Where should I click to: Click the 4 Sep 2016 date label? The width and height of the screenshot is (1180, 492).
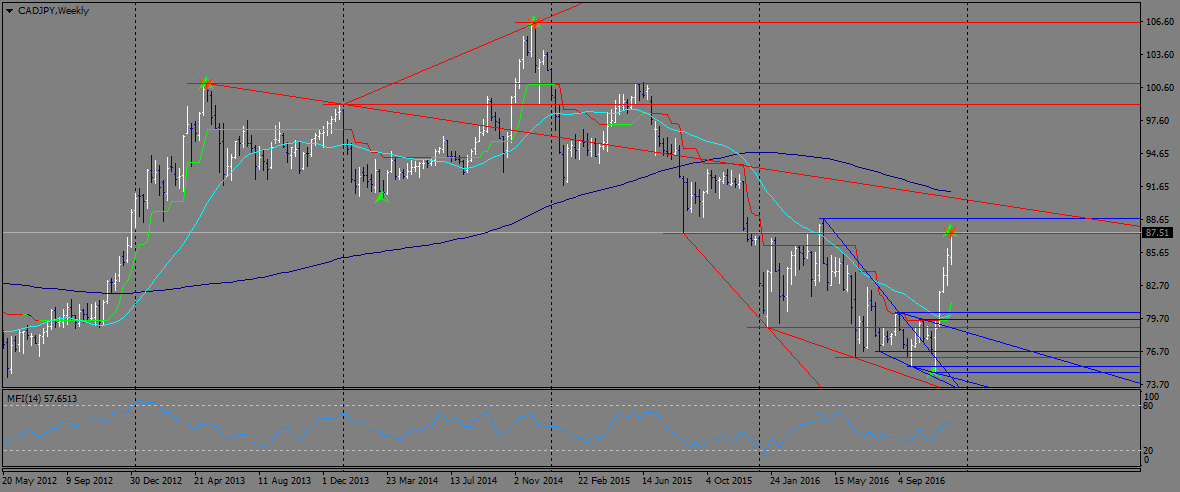pyautogui.click(x=923, y=479)
